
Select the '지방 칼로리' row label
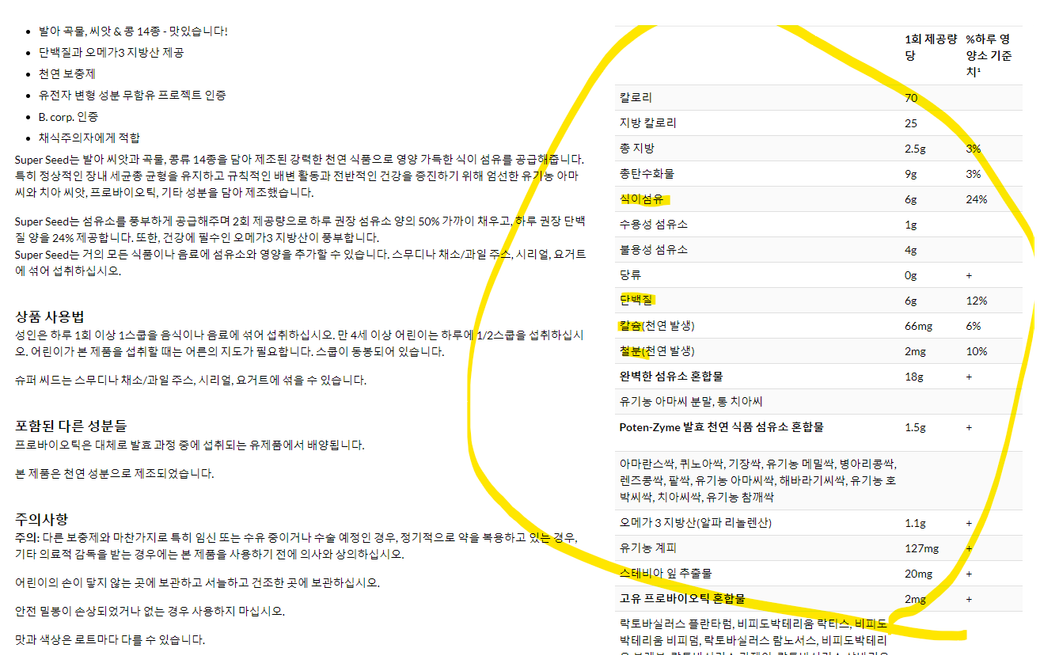(x=648, y=123)
